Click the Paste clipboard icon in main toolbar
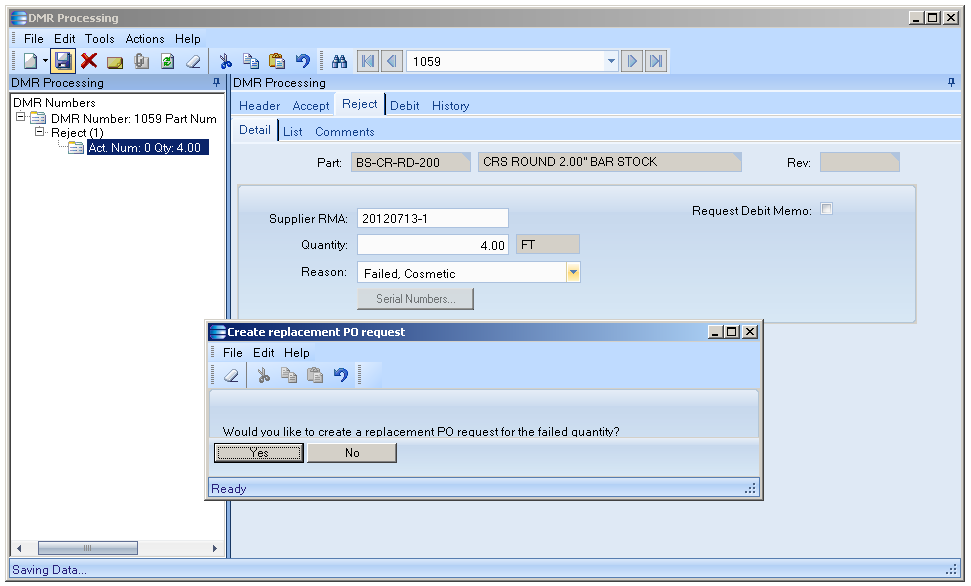The width and height of the screenshot is (971, 586). [277, 61]
